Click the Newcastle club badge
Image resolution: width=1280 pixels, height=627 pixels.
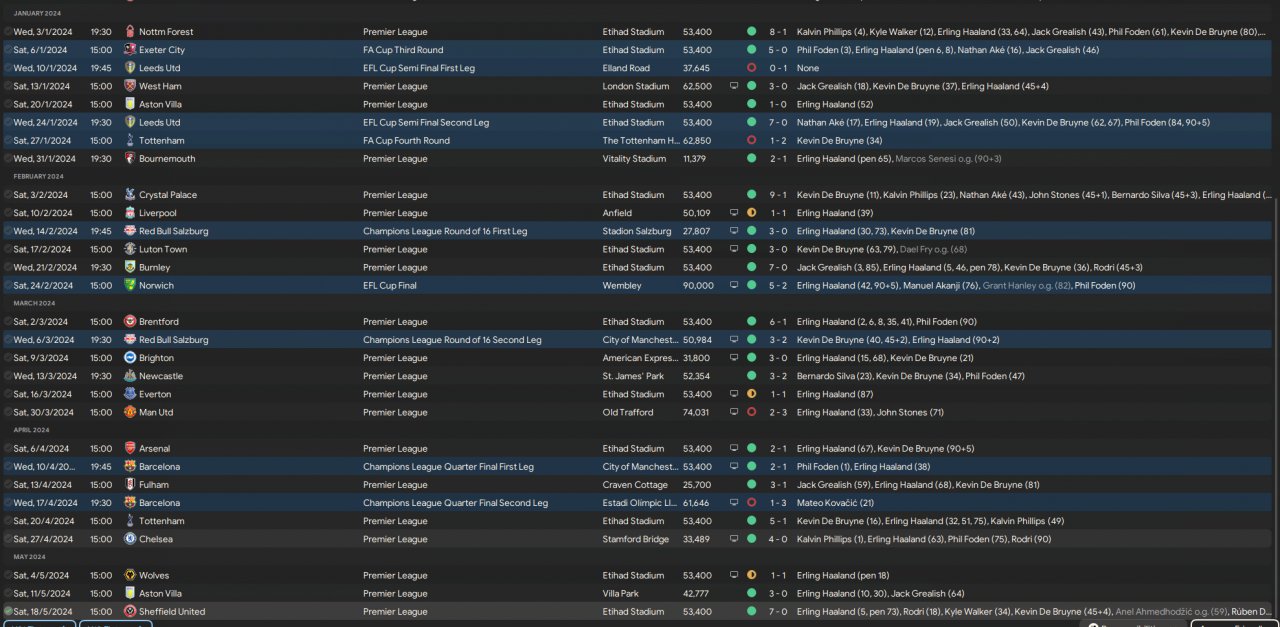coord(130,376)
